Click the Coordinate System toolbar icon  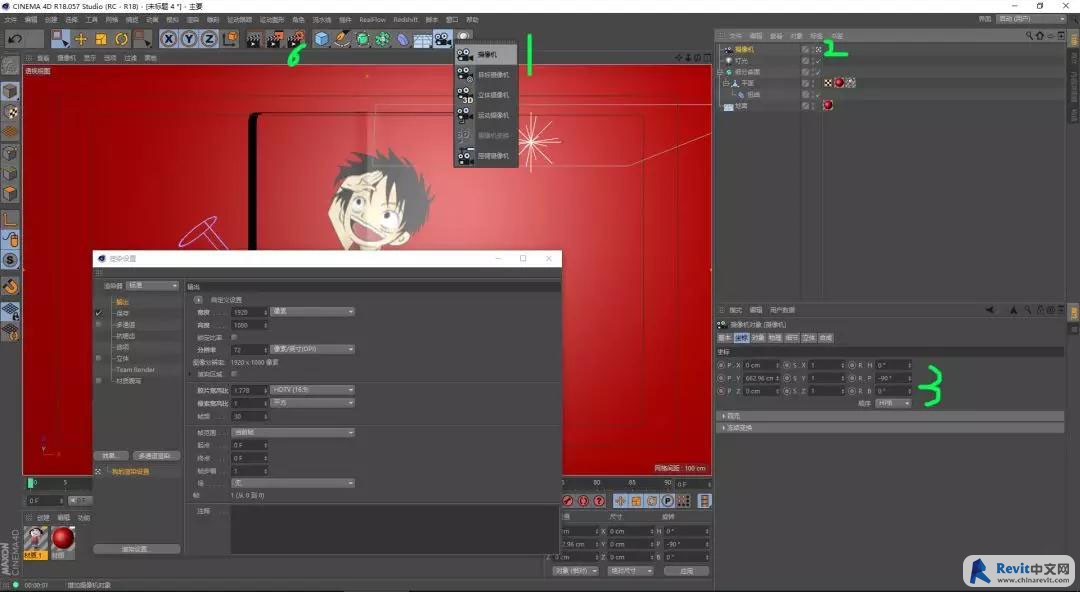point(230,39)
